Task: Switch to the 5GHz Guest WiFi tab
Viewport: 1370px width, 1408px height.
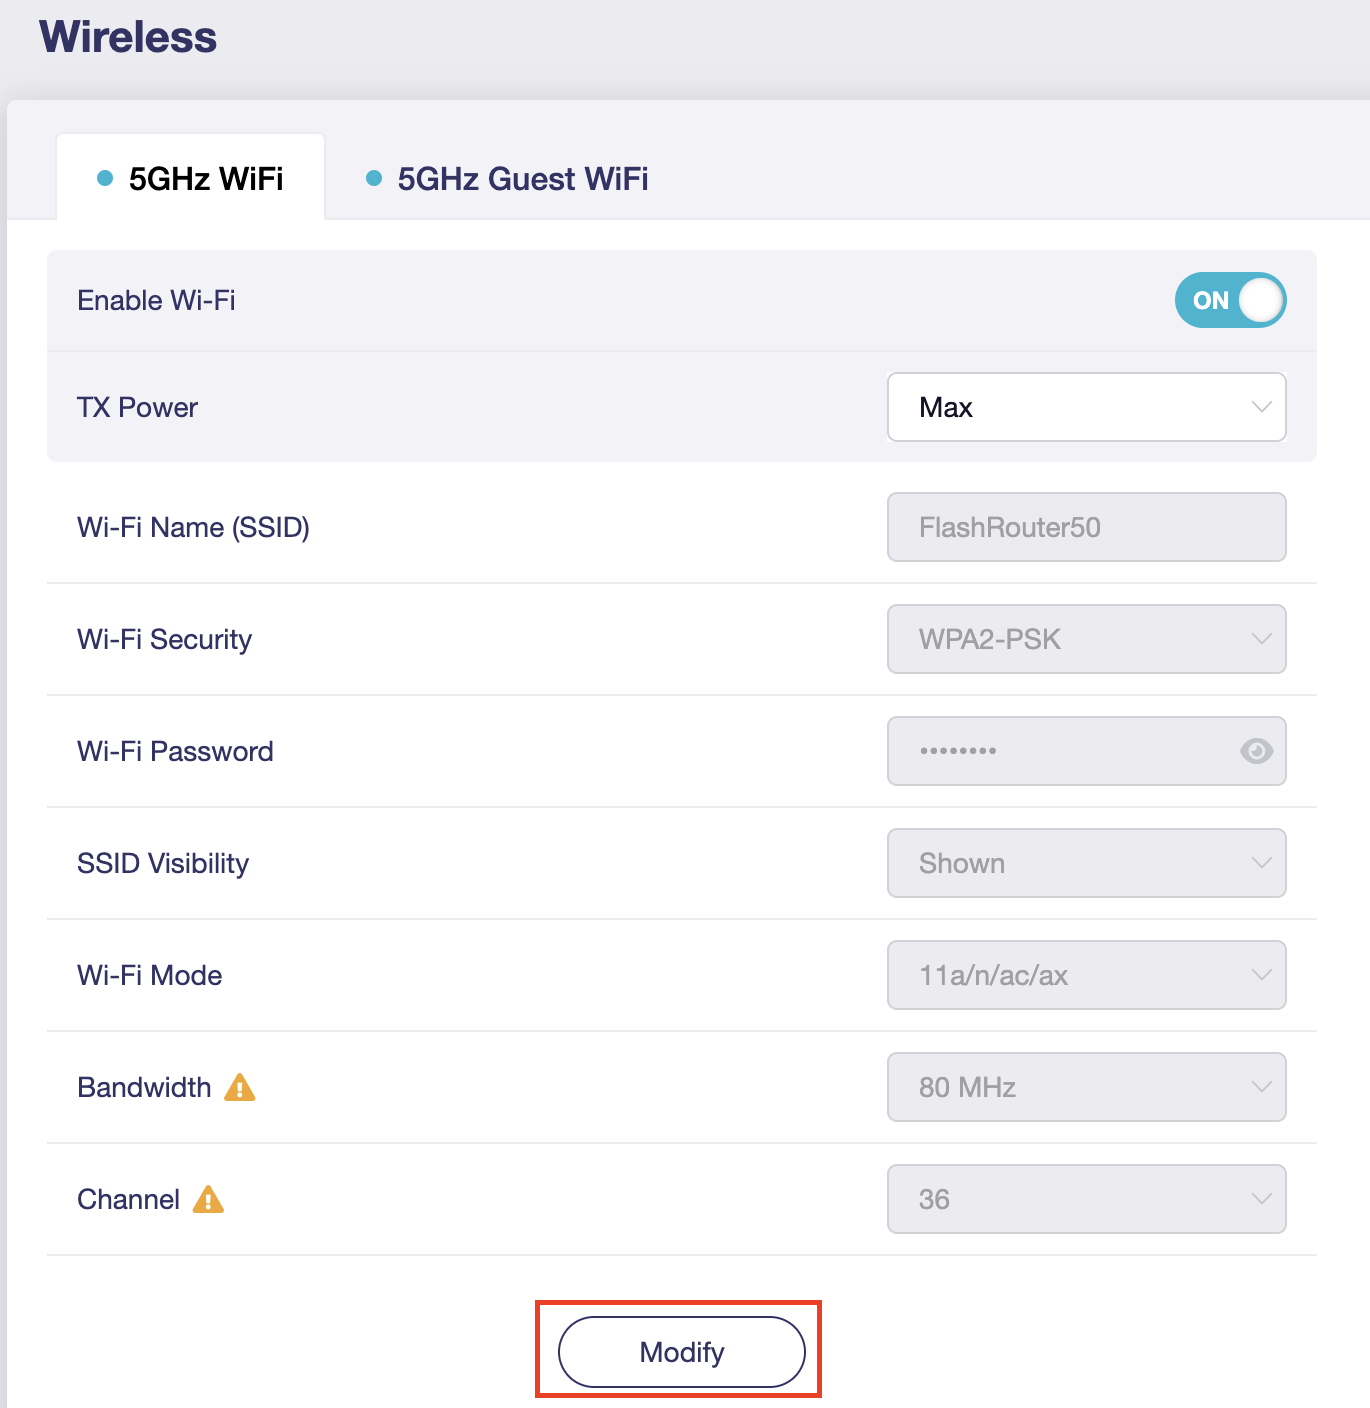Action: [522, 179]
